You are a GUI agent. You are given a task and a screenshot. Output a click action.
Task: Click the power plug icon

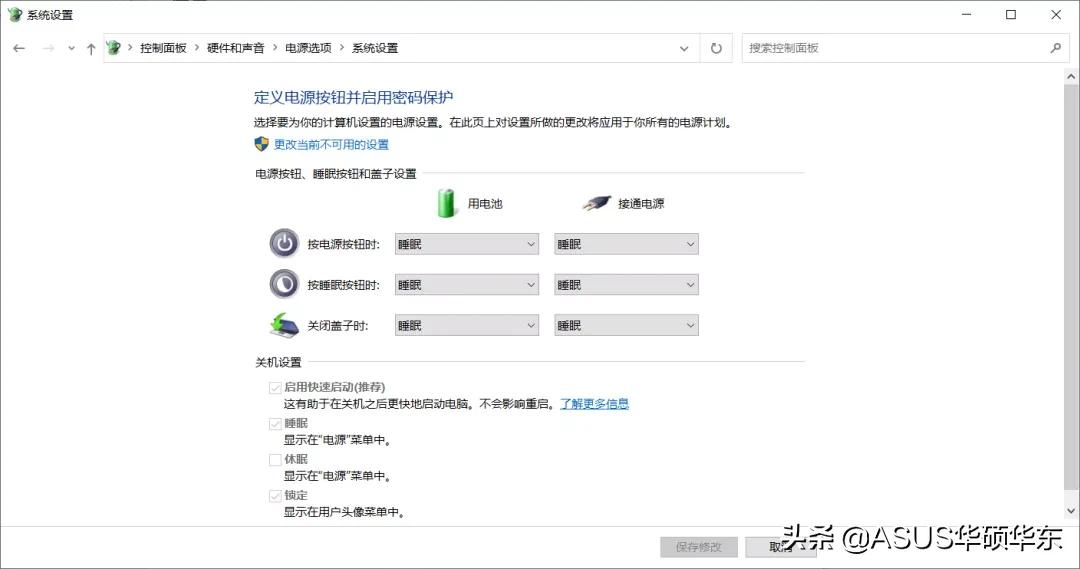(596, 203)
